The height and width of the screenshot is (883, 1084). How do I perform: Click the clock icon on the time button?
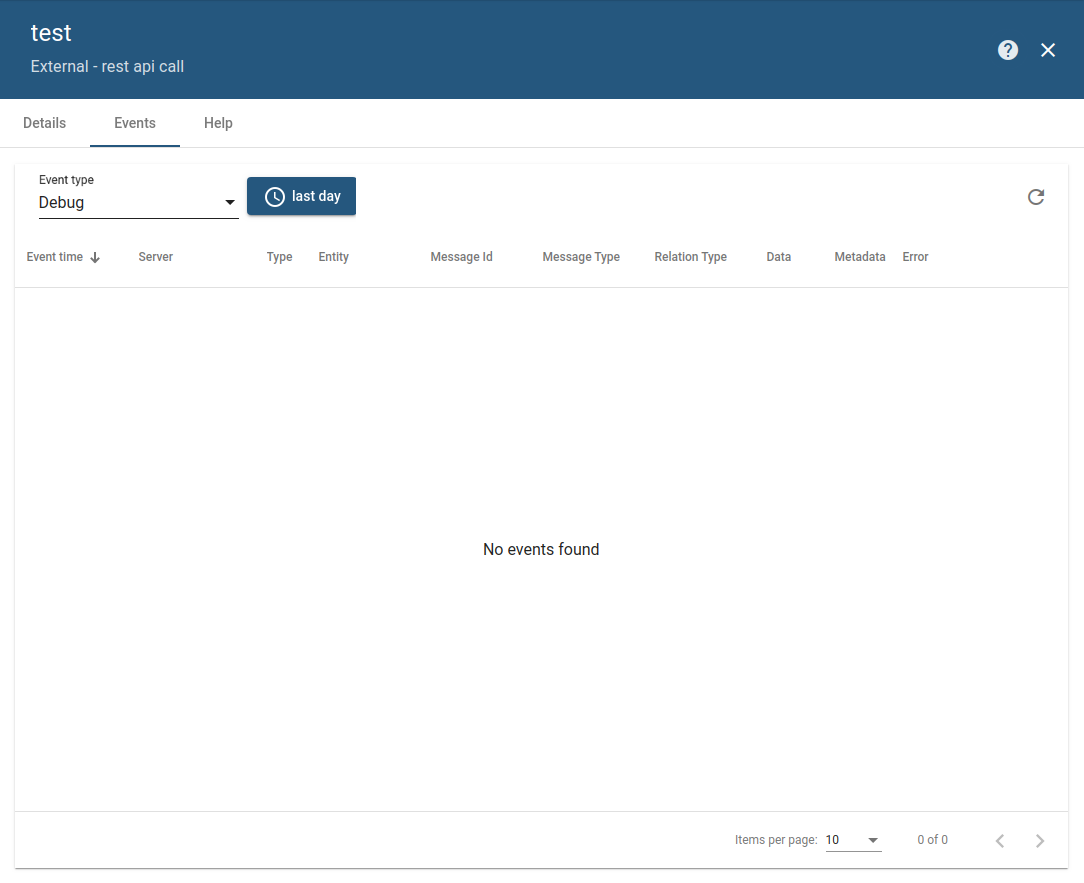pos(274,196)
